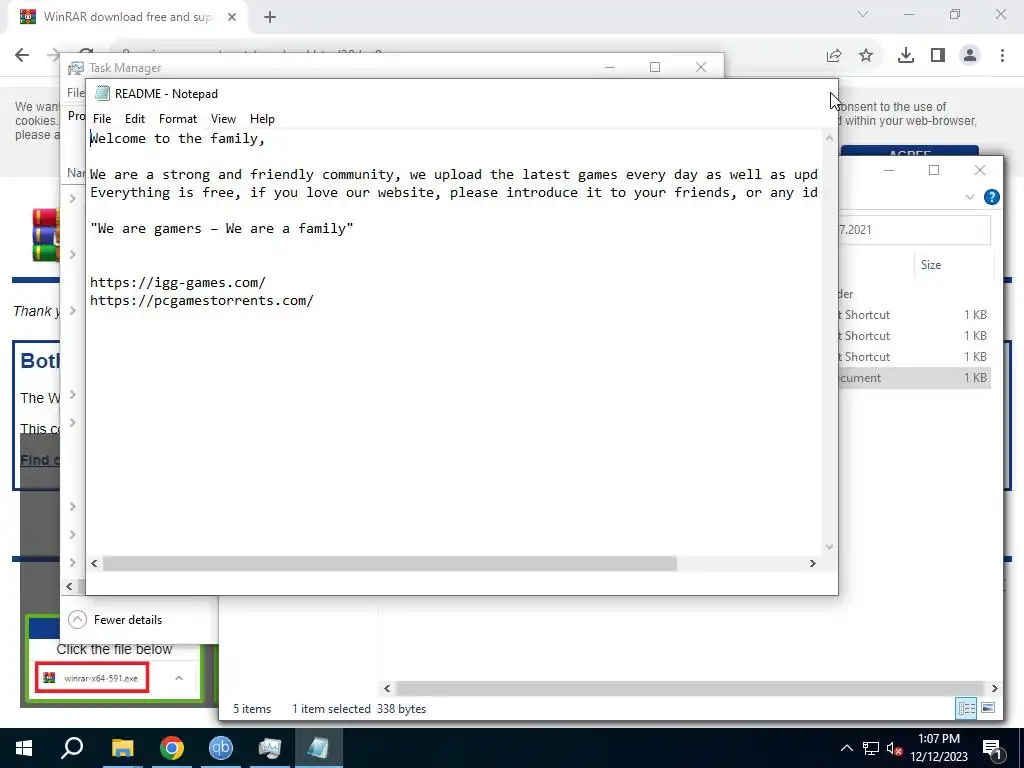This screenshot has height=768, width=1024.
Task: Open new tab in Chrome
Action: [270, 17]
